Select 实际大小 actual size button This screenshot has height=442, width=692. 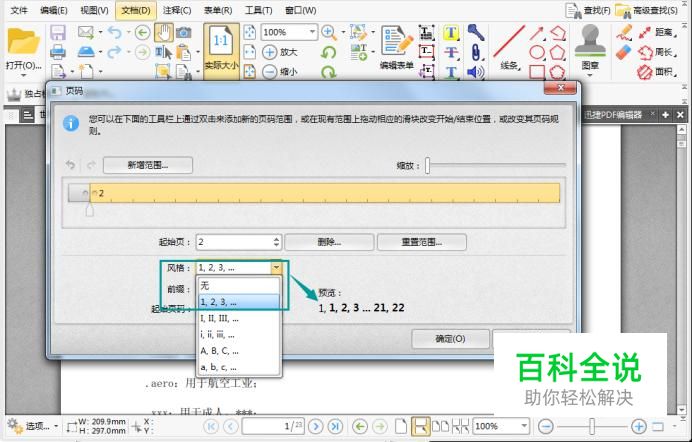pyautogui.click(x=221, y=51)
